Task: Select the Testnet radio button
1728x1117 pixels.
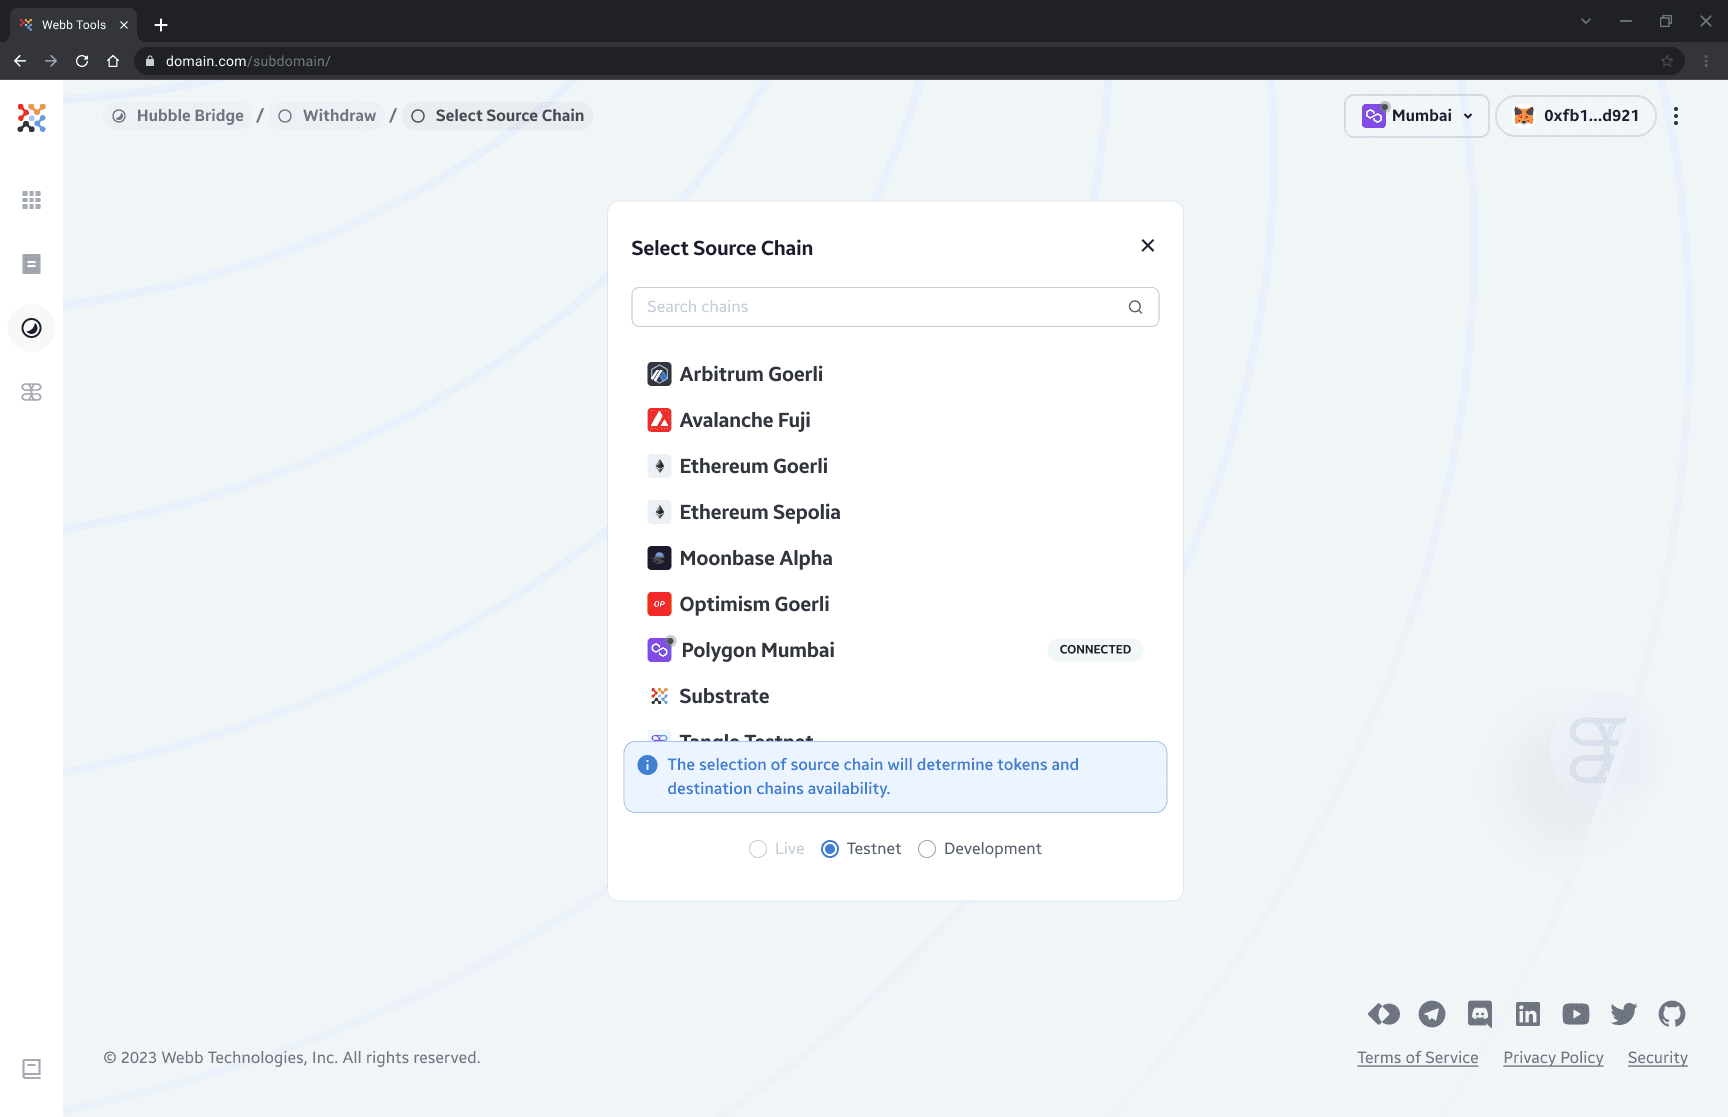Action: pyautogui.click(x=830, y=849)
